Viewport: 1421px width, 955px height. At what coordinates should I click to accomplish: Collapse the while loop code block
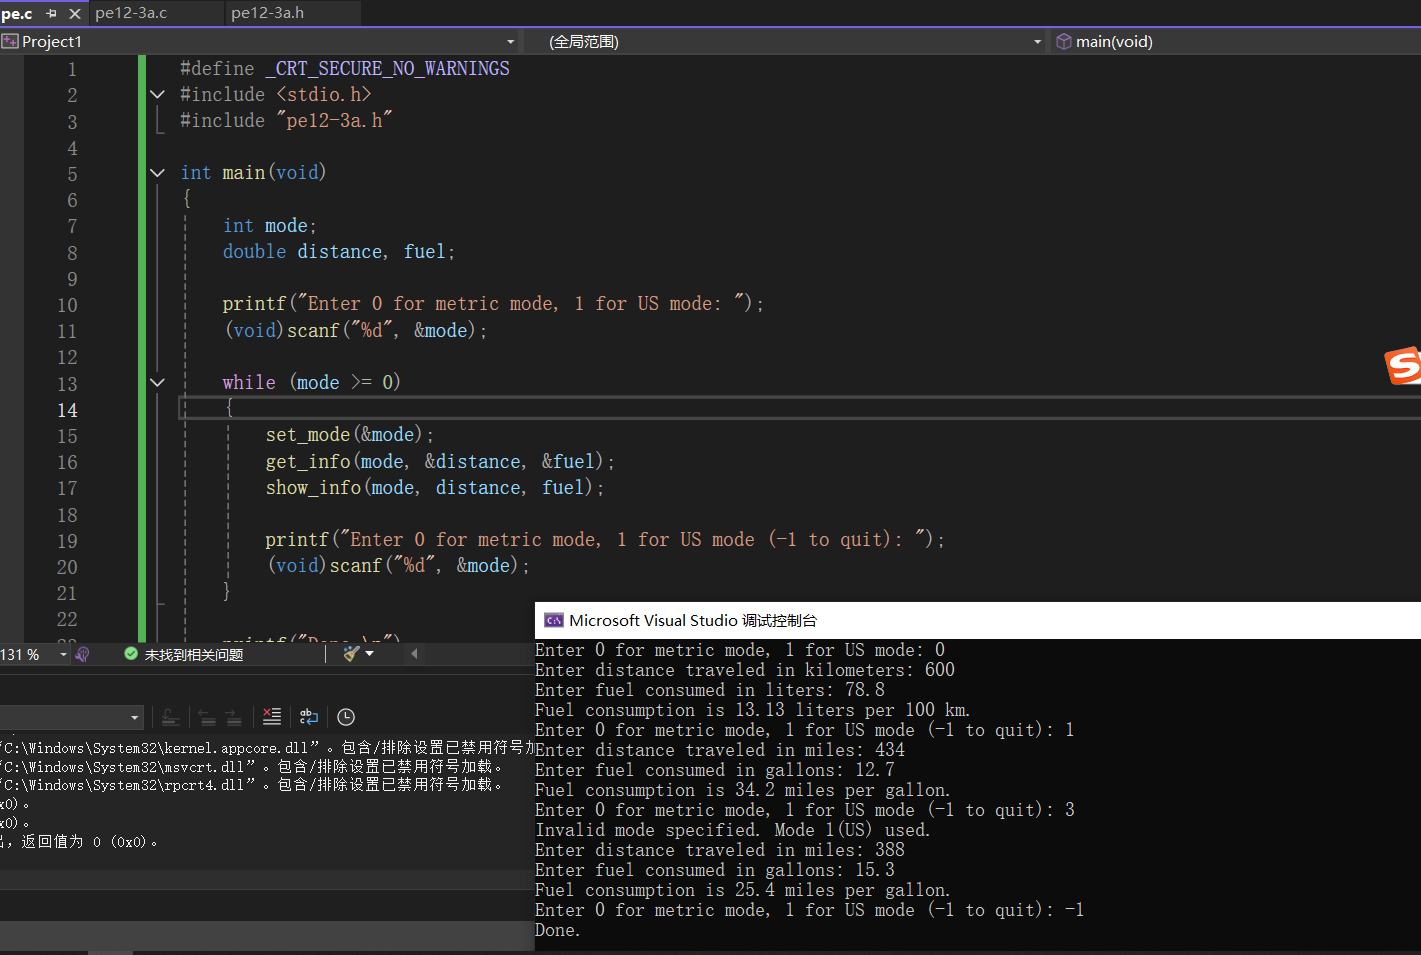click(x=157, y=382)
